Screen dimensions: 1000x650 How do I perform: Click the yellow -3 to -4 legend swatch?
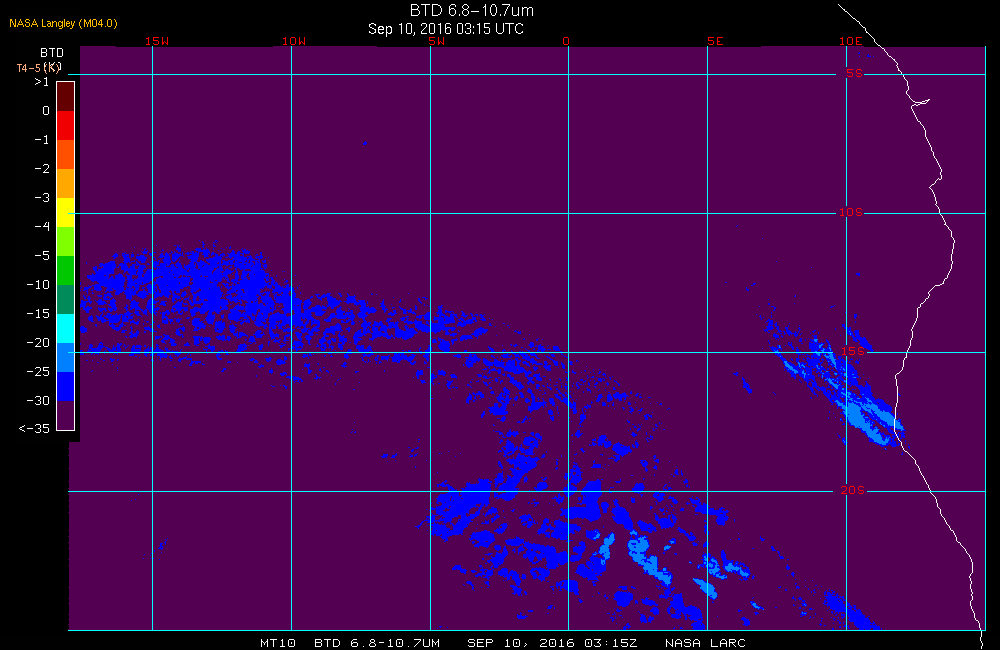66,212
